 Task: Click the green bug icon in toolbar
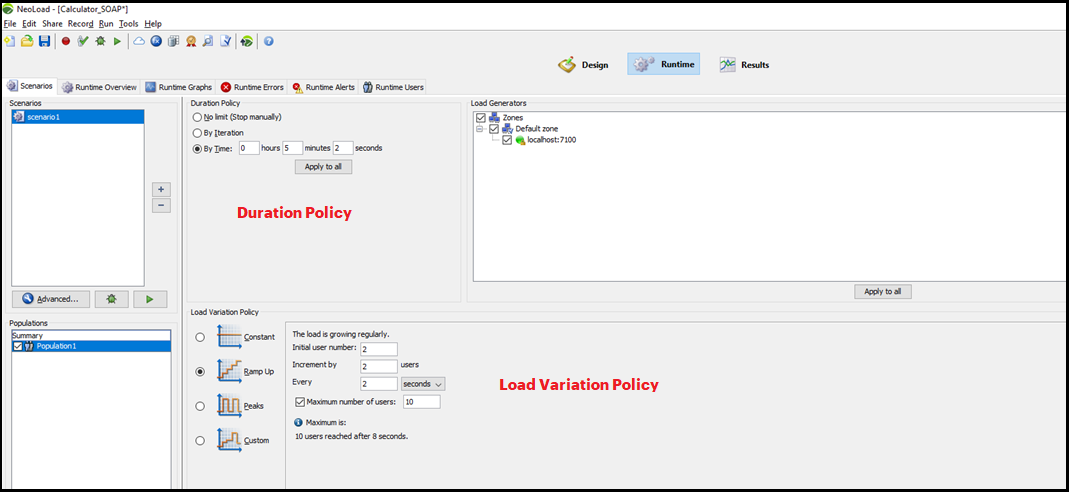(100, 42)
